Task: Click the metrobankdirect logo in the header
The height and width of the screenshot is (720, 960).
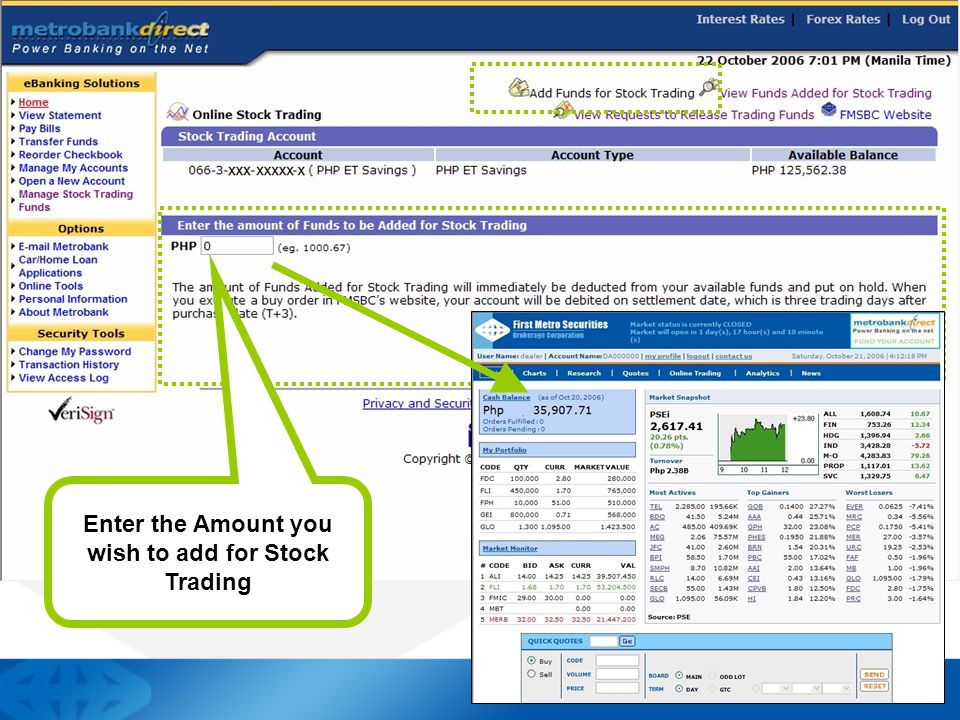Action: [x=110, y=33]
